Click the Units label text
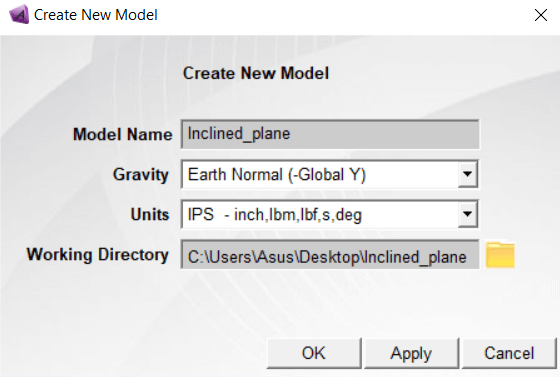Screen dimensions: 560x377 (x=150, y=215)
